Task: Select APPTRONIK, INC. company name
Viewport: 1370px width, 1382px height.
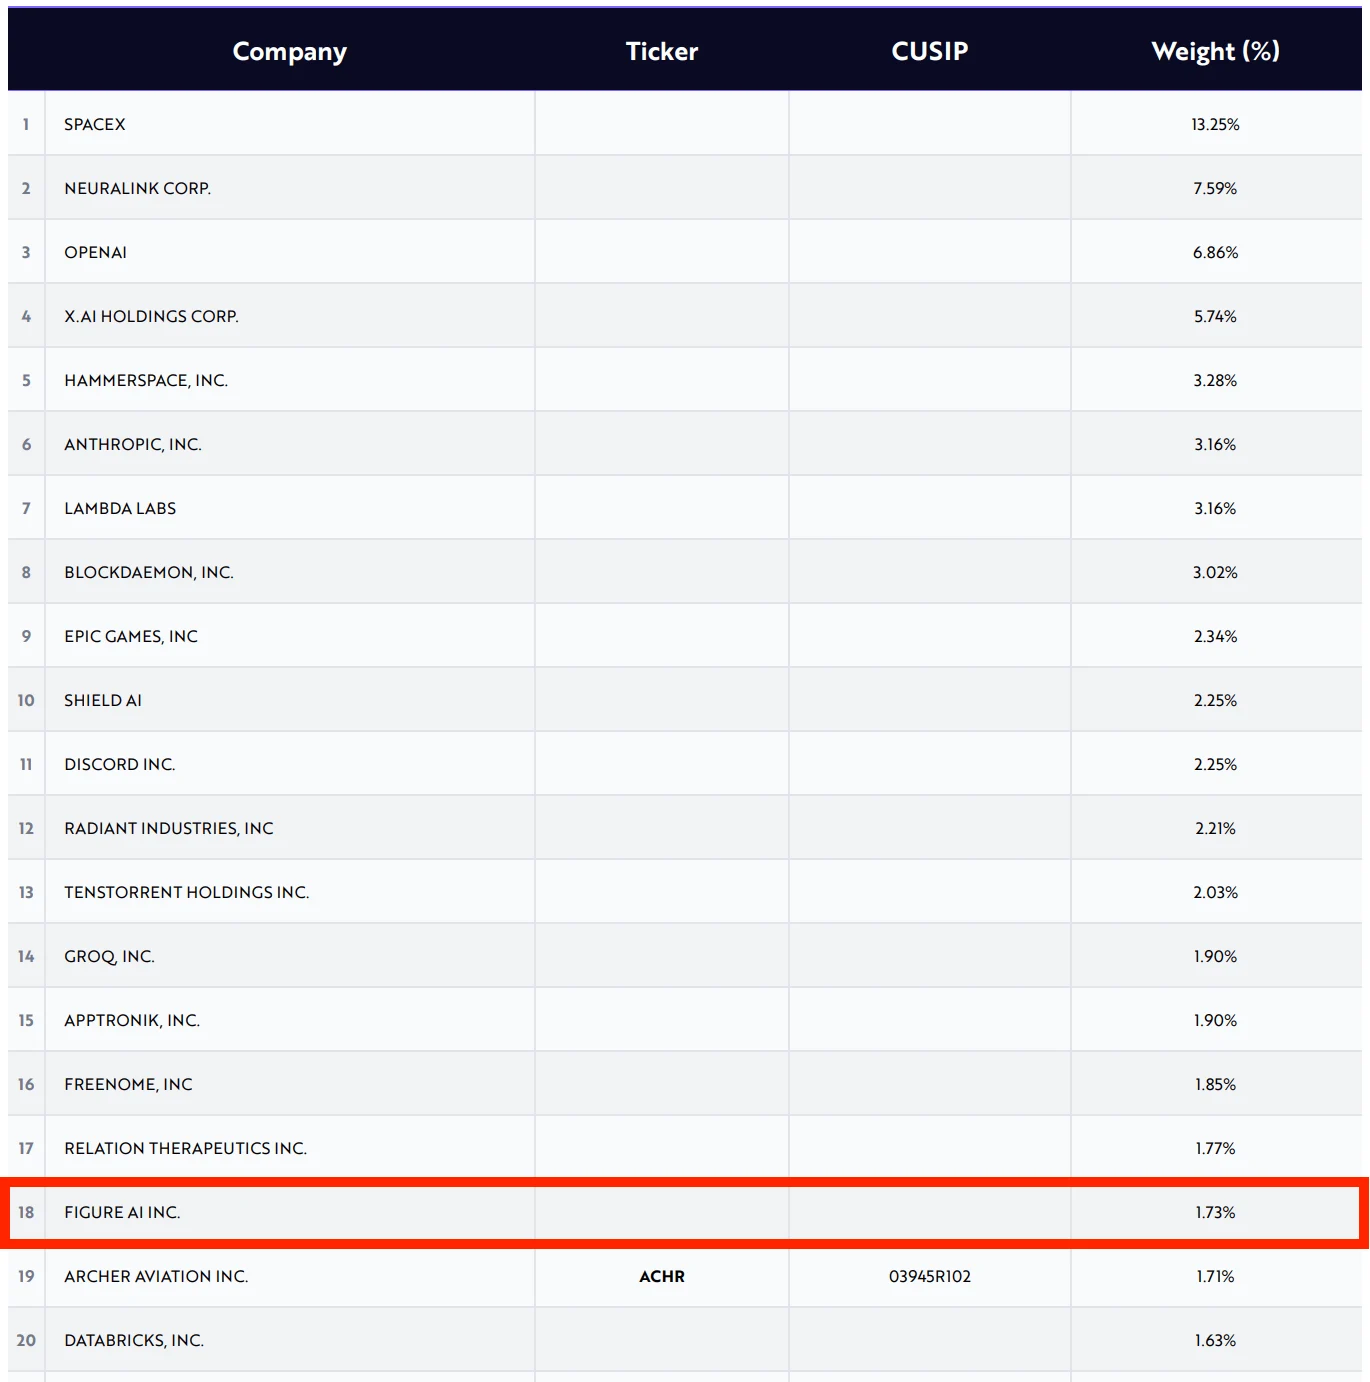Action: 132,1020
